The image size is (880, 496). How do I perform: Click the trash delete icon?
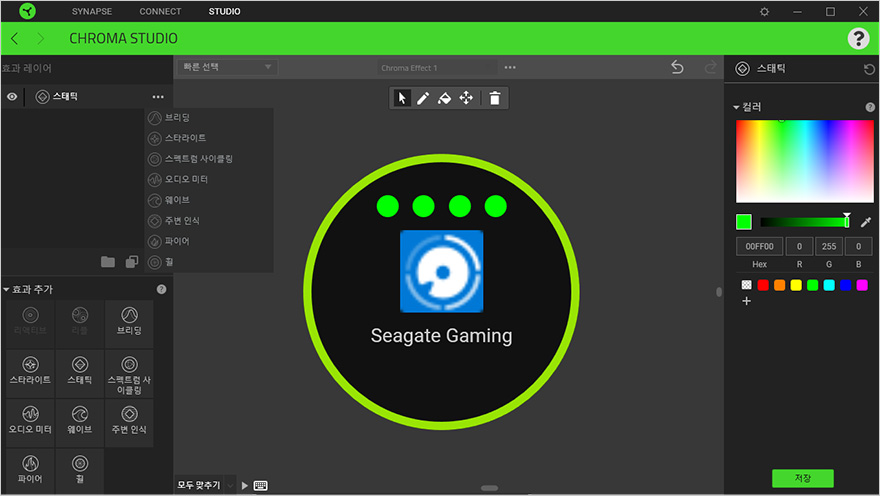(494, 98)
